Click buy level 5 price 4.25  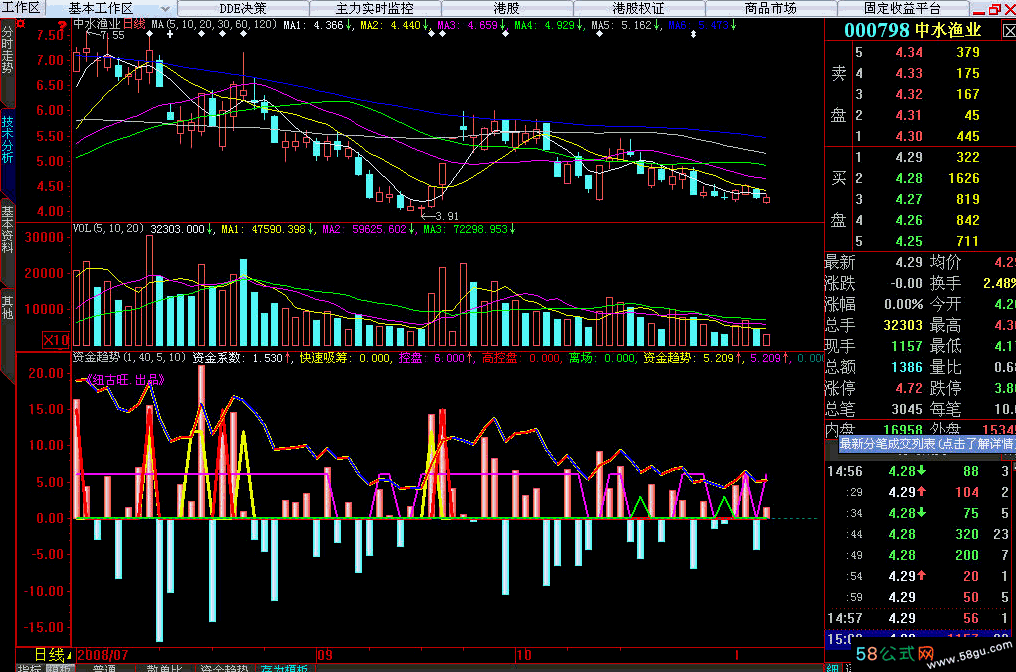[x=908, y=241]
